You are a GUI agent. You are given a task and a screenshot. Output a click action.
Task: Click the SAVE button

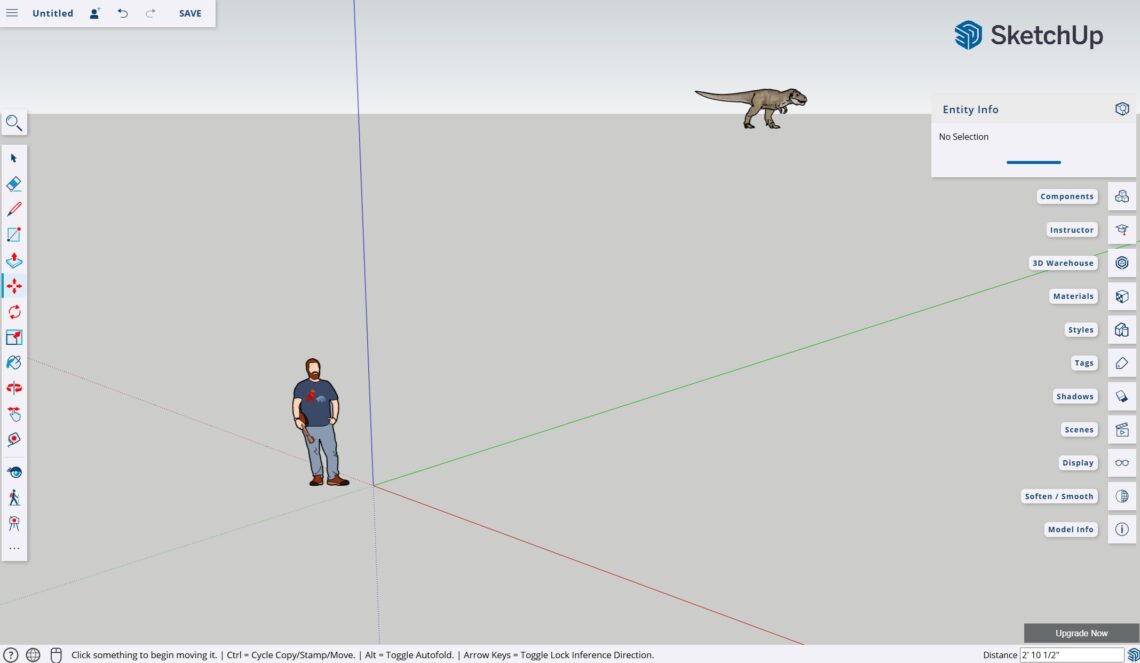(190, 14)
